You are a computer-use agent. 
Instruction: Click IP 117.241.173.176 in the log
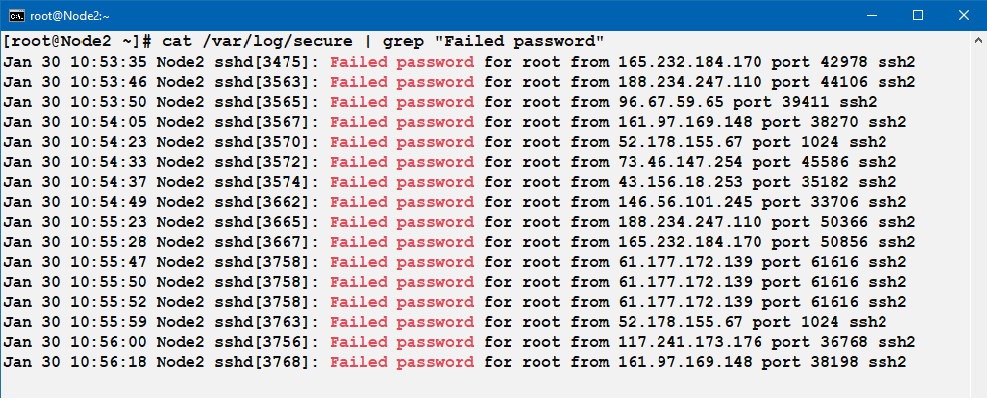(x=690, y=341)
